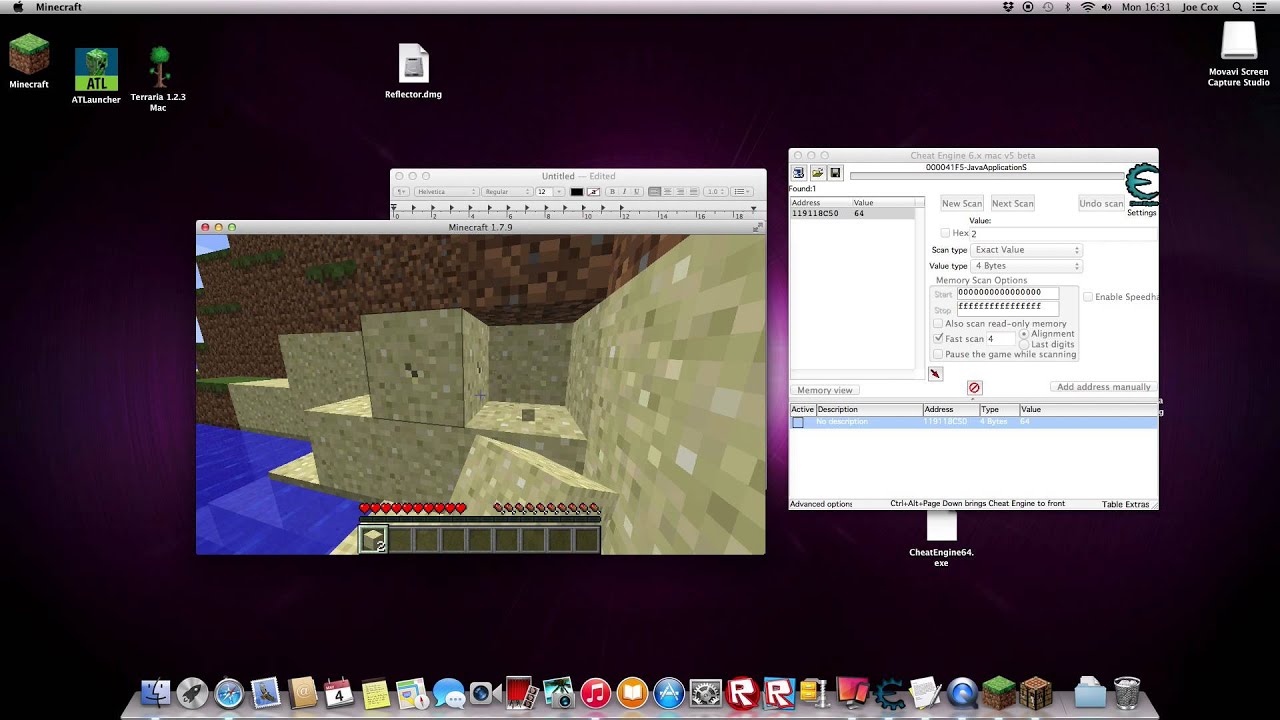Click Wi-Fi status icon in menu bar

coord(1087,7)
